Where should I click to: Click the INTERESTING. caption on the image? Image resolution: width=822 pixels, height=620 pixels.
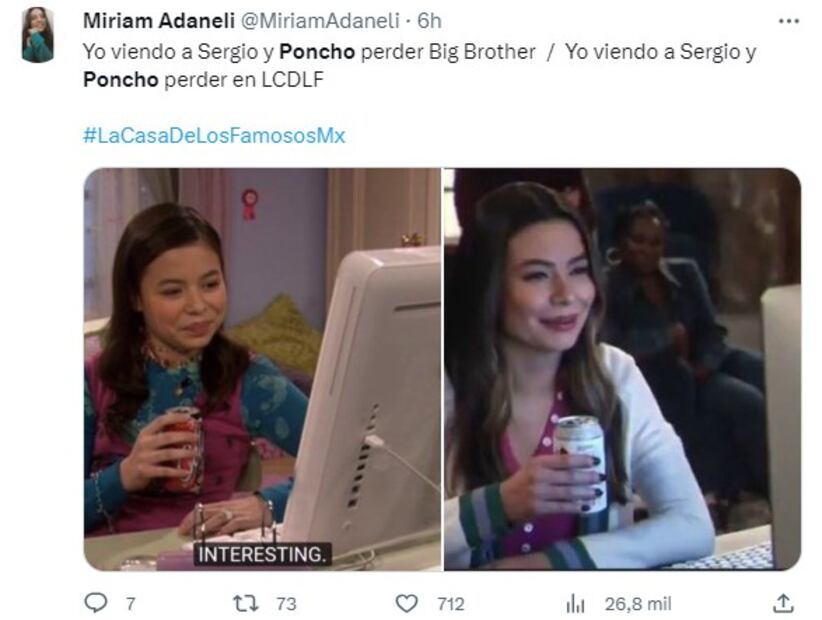[263, 554]
